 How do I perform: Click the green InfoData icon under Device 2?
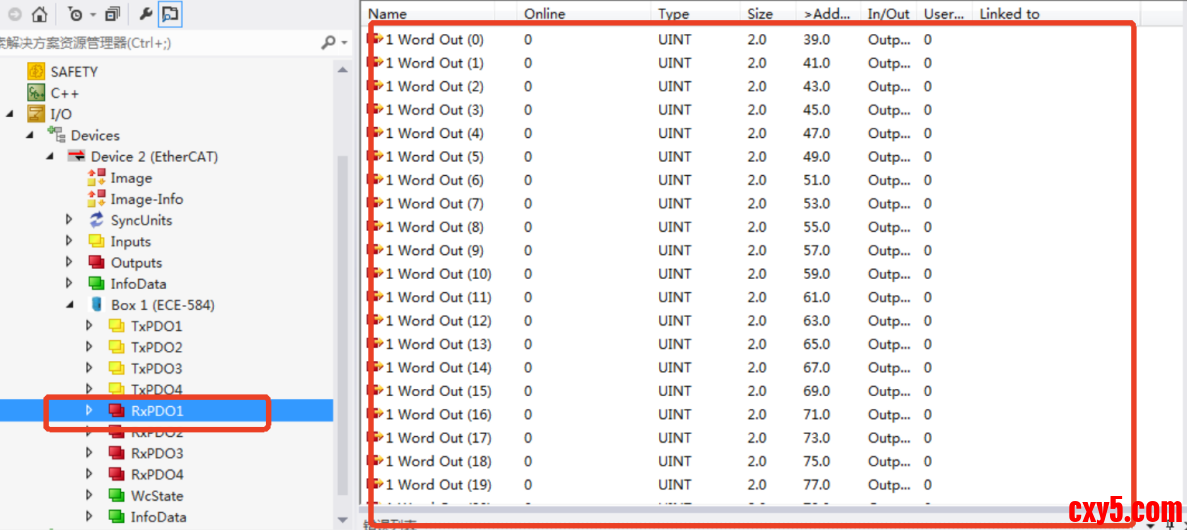96,283
